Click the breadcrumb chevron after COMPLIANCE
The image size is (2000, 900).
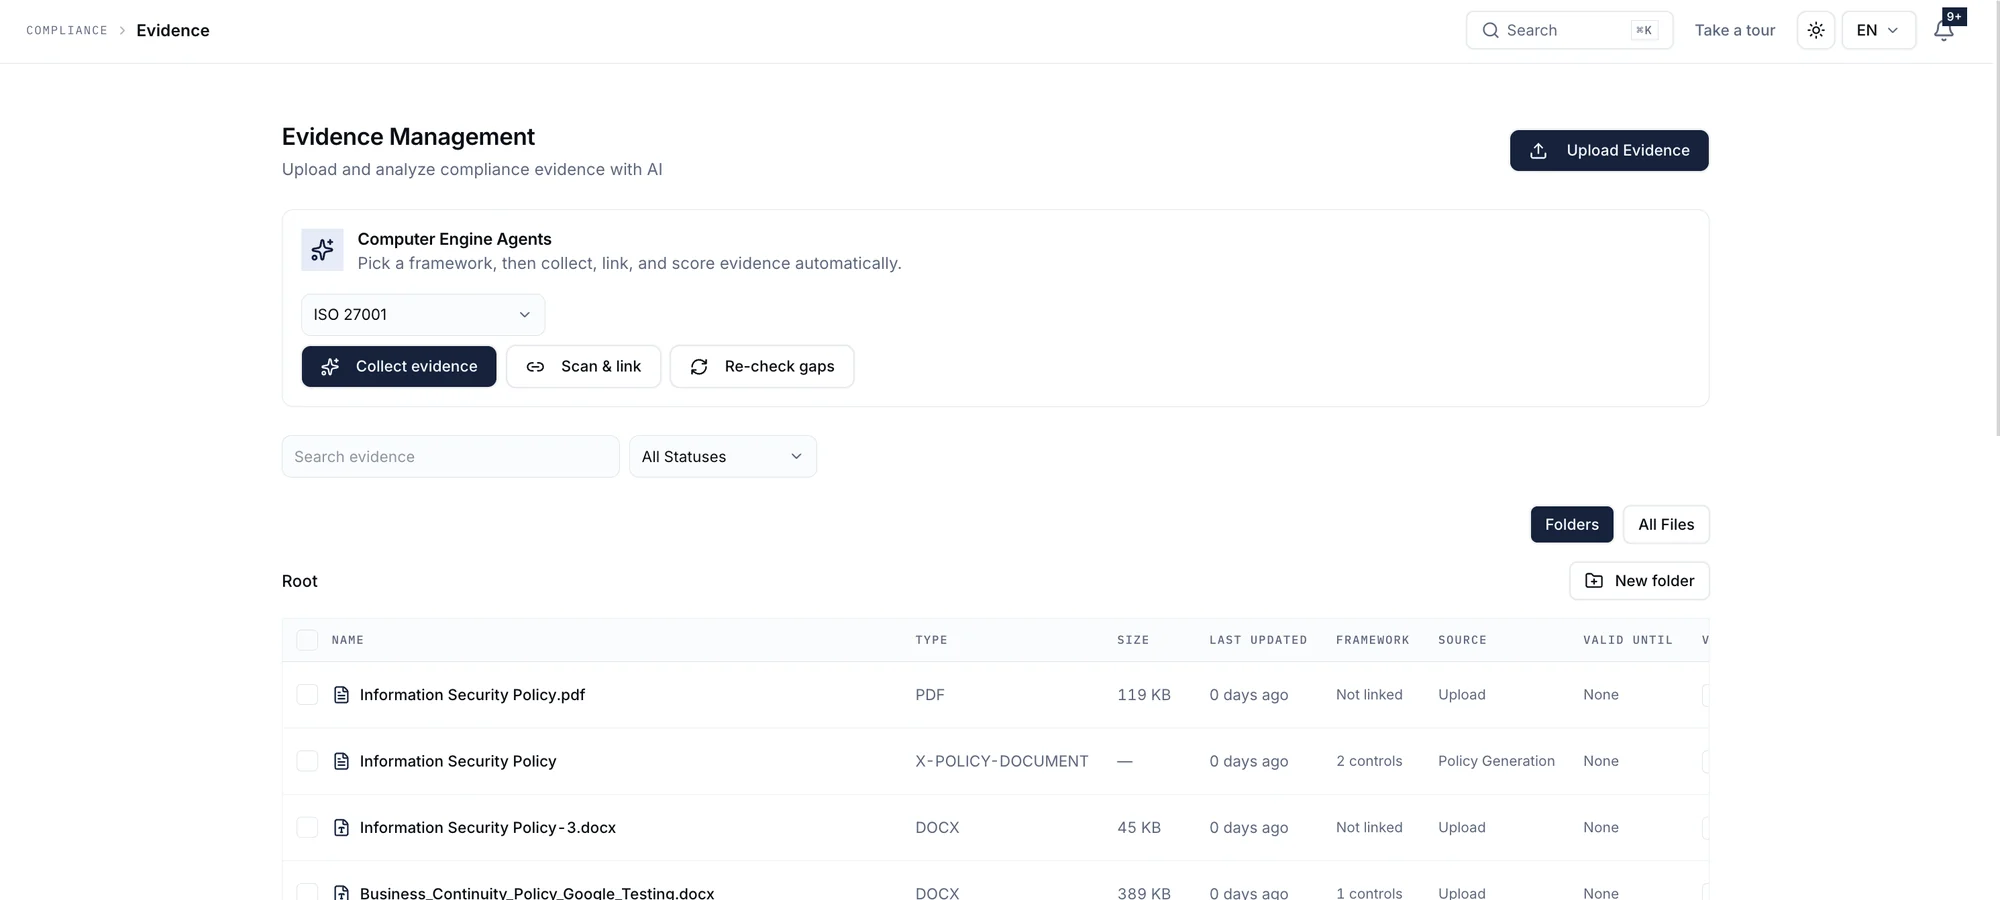122,31
